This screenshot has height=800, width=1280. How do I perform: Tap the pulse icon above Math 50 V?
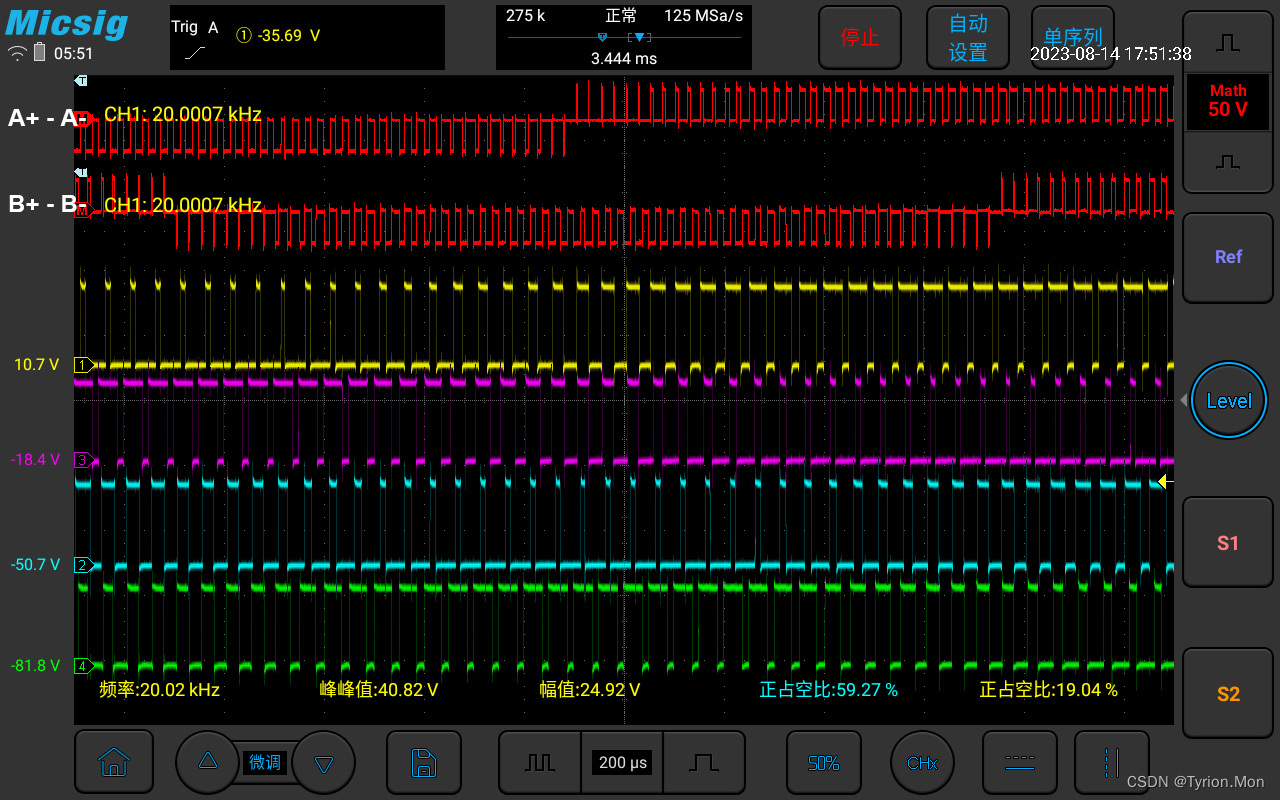(x=1228, y=43)
